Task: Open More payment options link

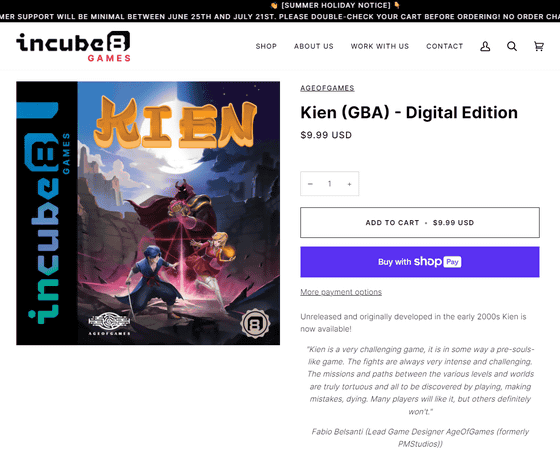Action: pyautogui.click(x=341, y=292)
